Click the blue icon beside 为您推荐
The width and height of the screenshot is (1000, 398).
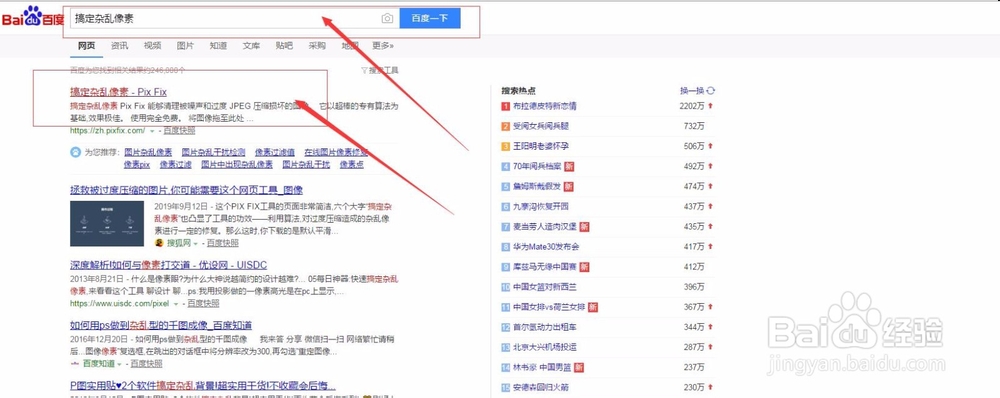click(x=75, y=152)
